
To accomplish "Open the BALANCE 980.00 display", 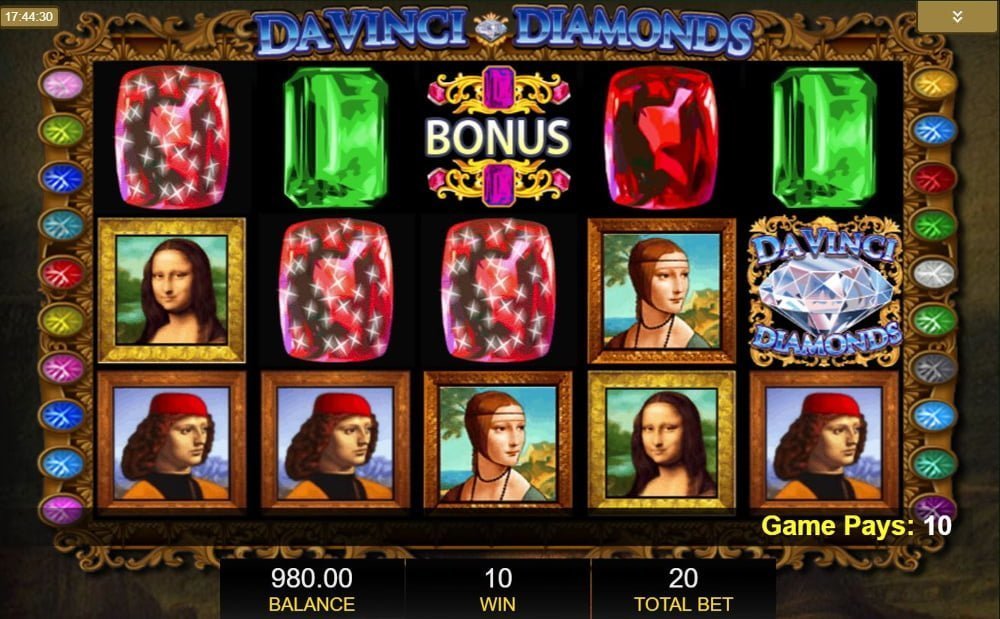I will 312,589.
